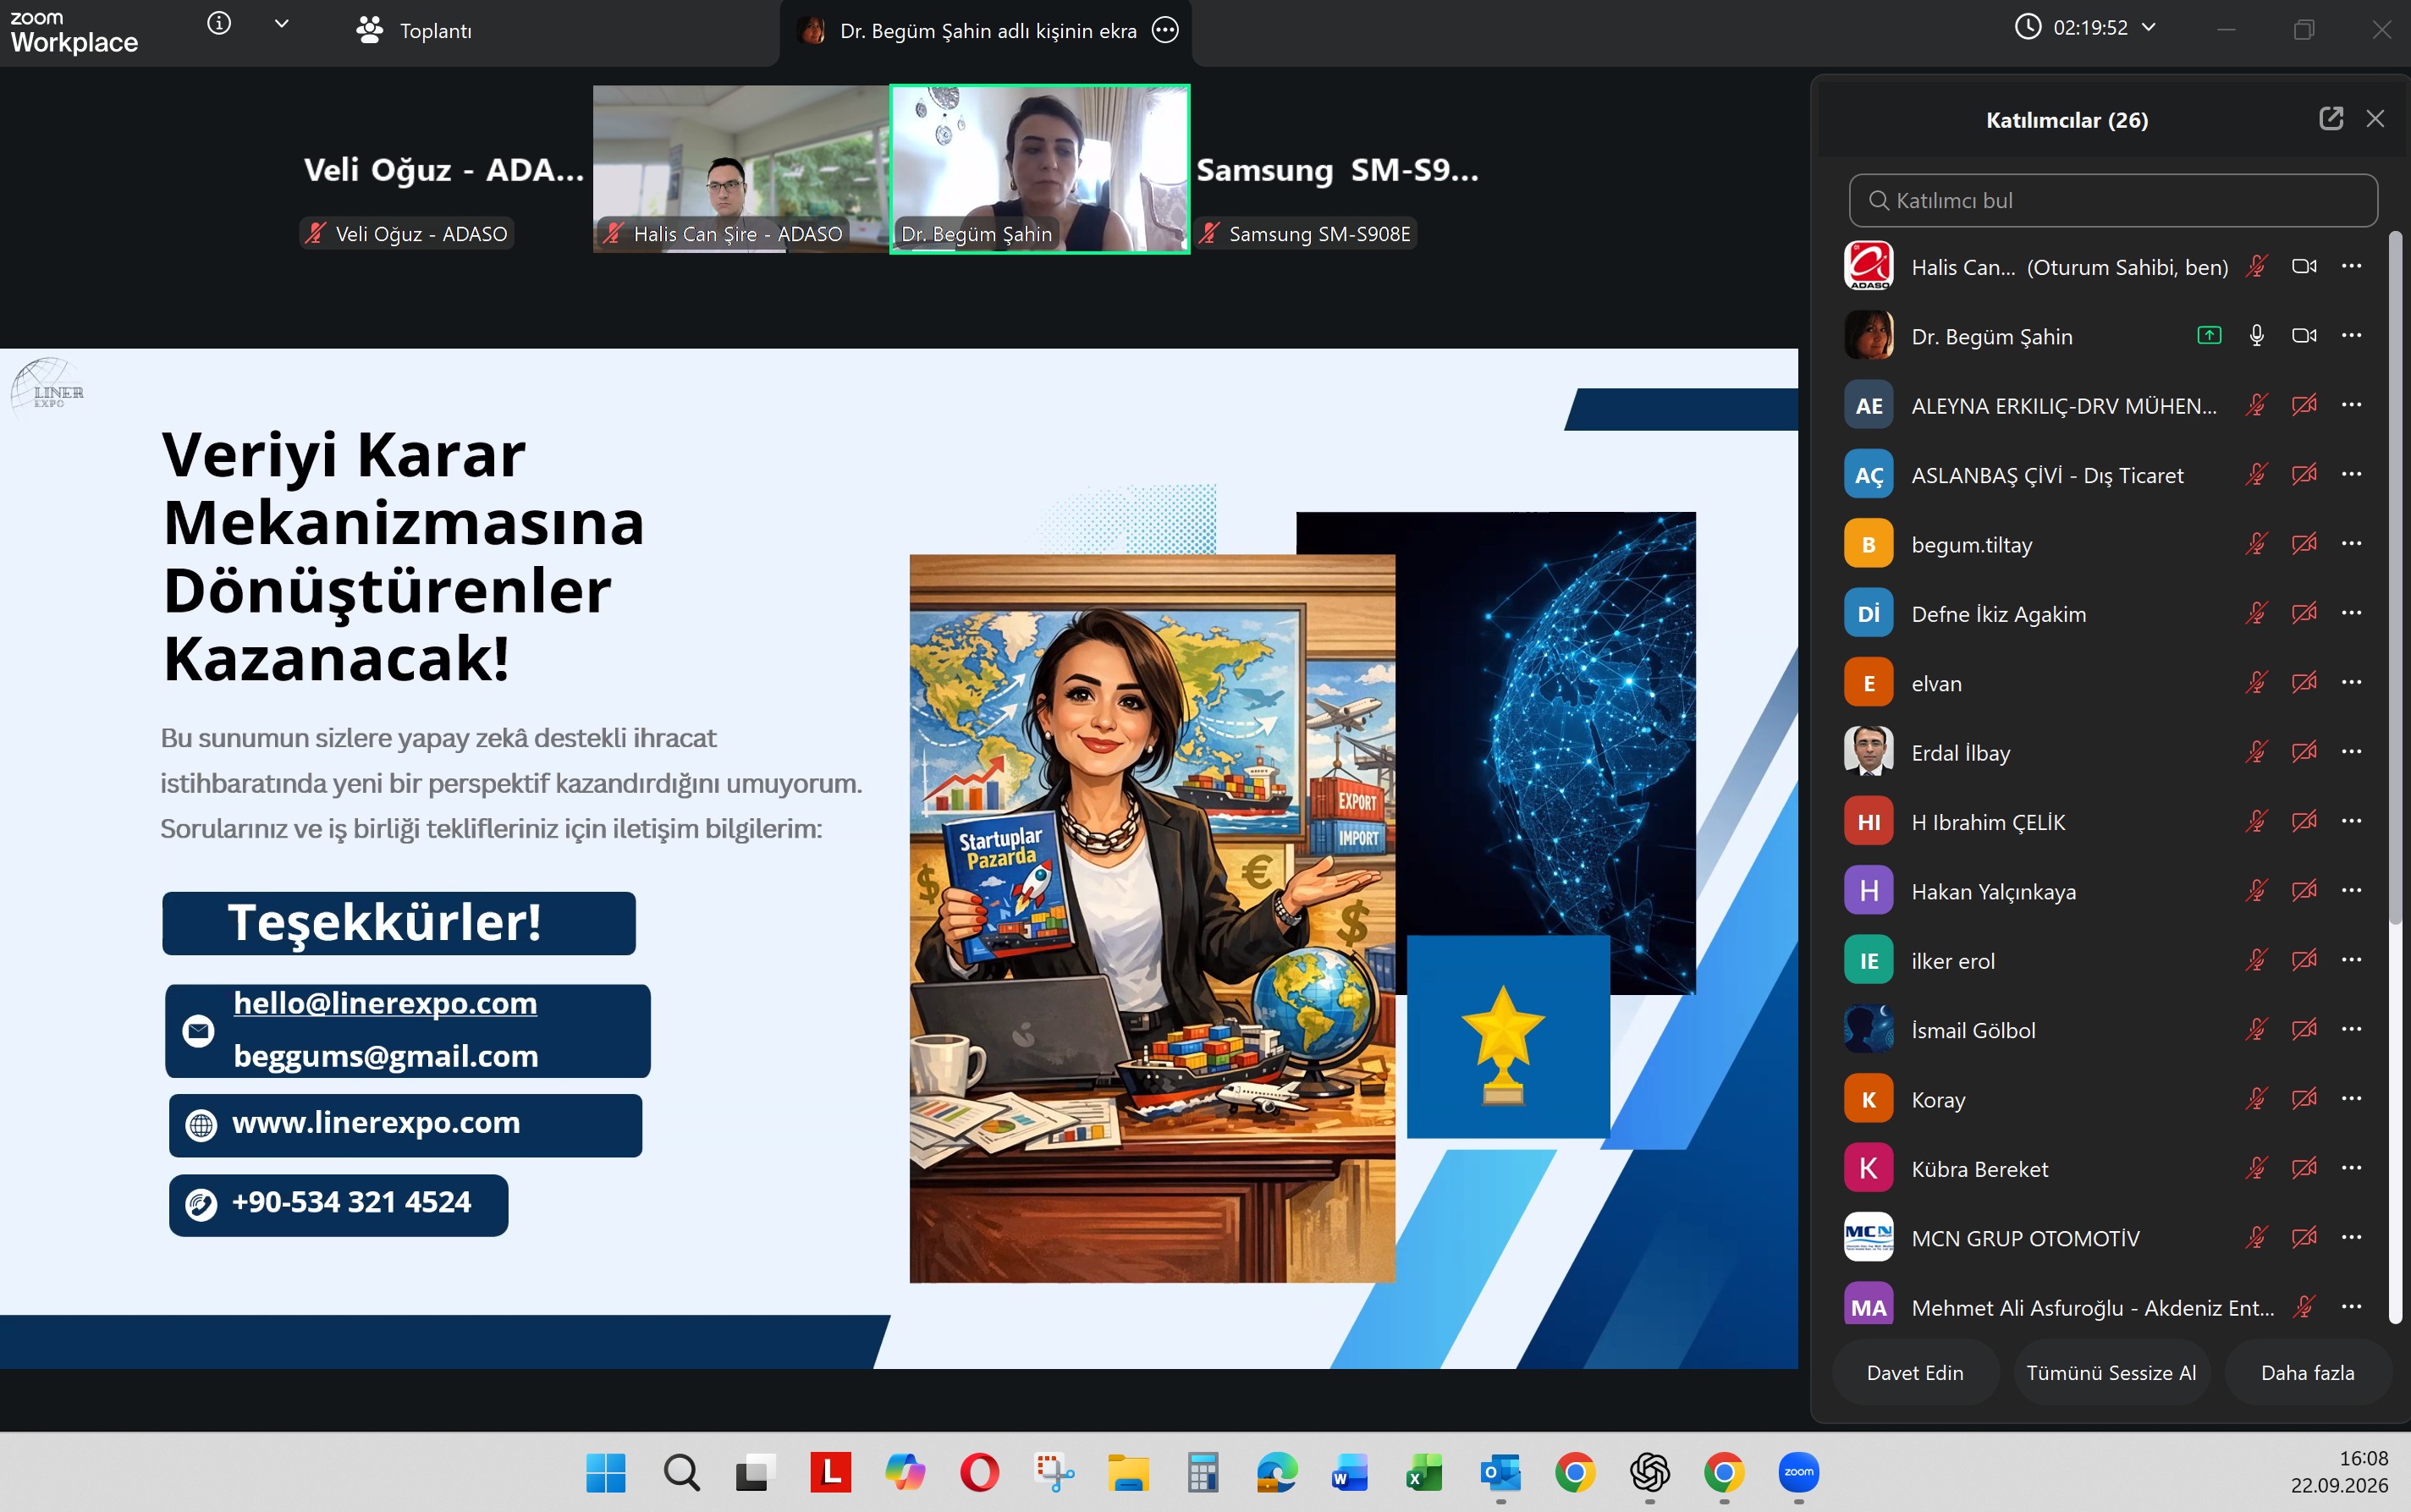
Task: Open Word from taskbar
Action: tap(1351, 1473)
